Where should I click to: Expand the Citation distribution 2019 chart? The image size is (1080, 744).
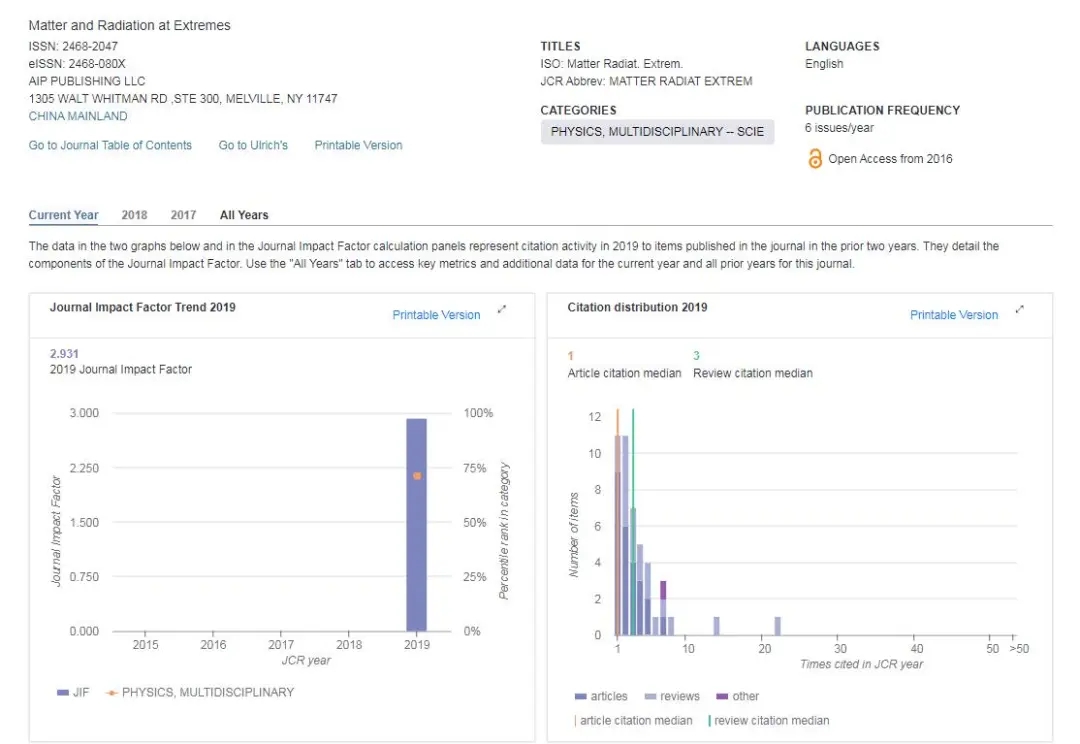[1019, 310]
